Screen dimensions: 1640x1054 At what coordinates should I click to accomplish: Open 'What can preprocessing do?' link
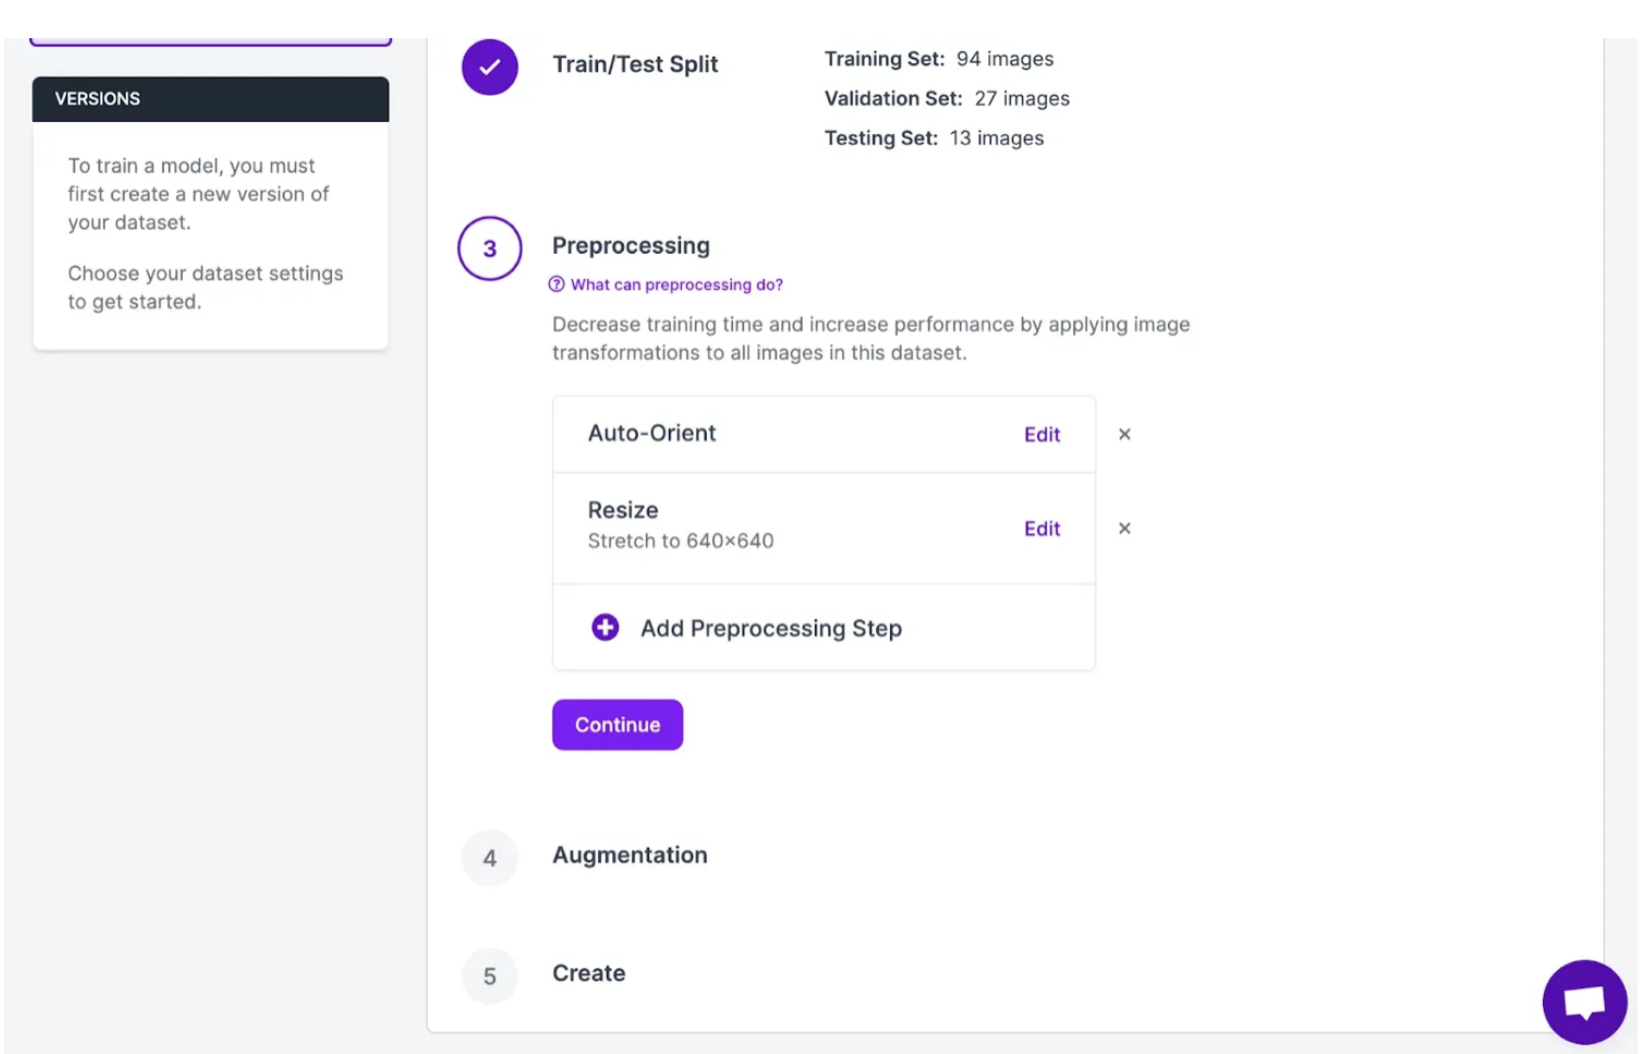pos(676,284)
